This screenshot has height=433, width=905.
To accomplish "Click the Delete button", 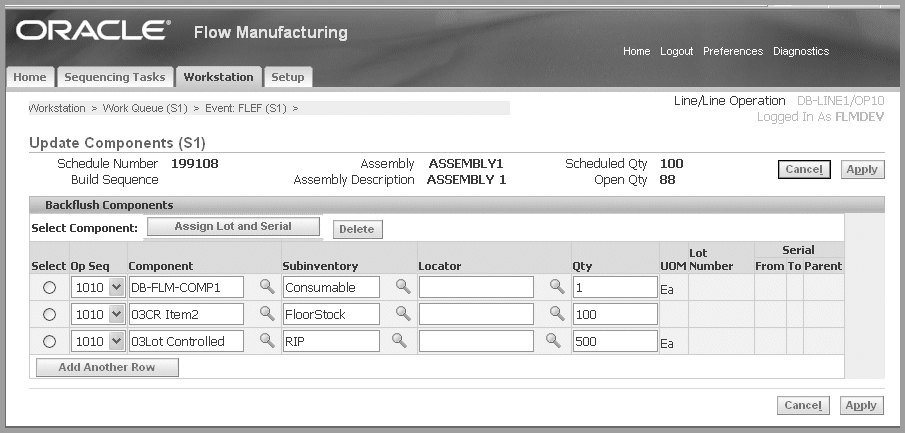I will (357, 229).
